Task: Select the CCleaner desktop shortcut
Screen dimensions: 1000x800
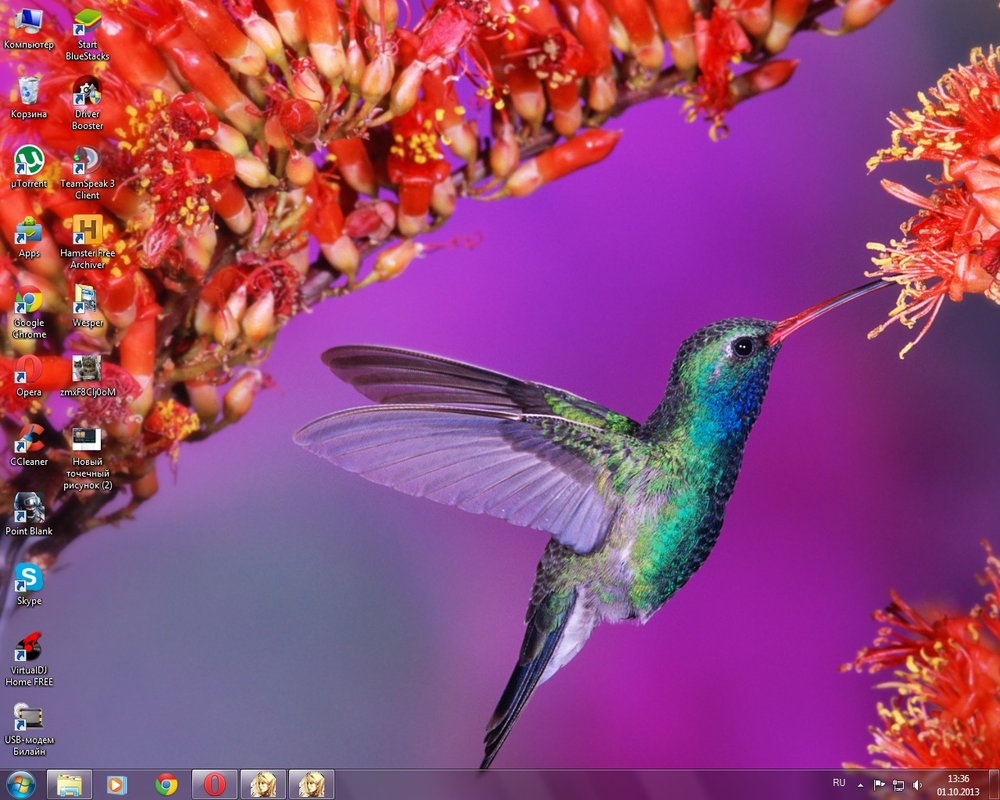Action: (28, 438)
